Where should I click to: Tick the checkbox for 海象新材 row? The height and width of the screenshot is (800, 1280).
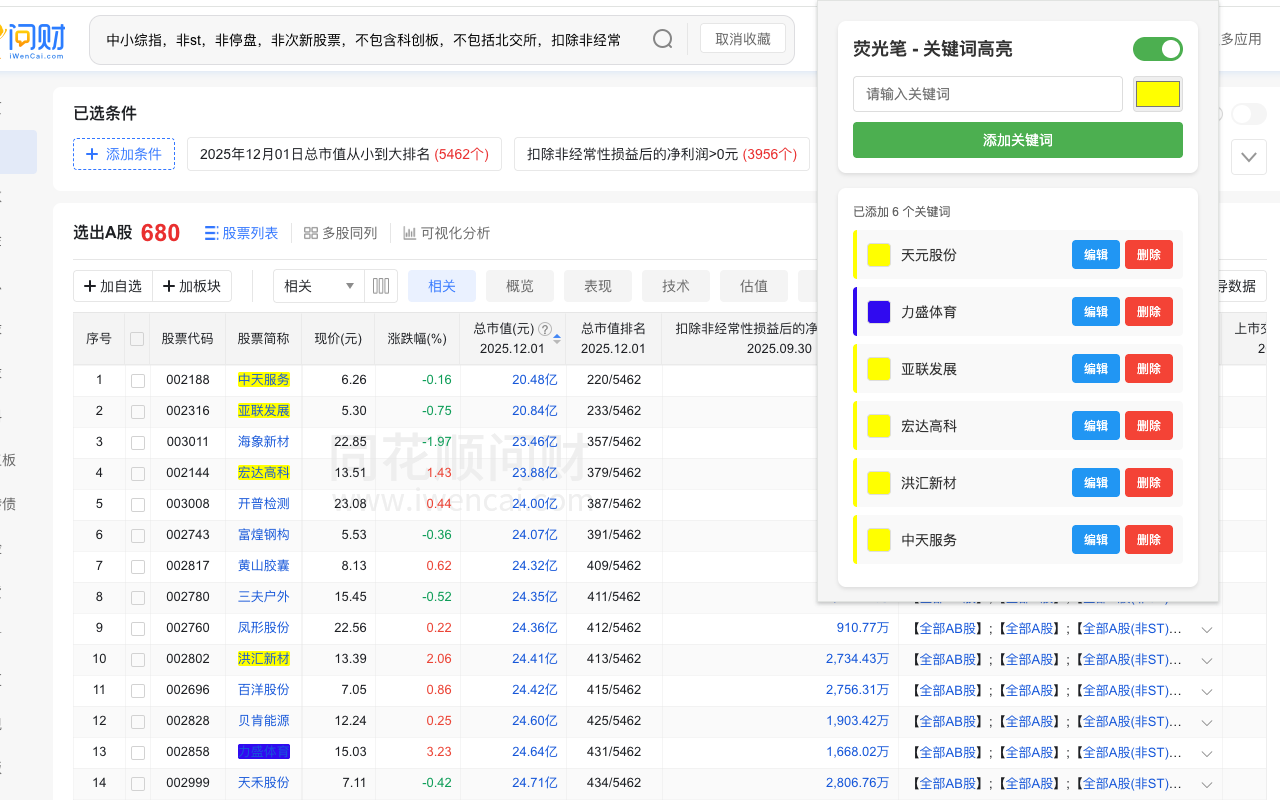(138, 442)
